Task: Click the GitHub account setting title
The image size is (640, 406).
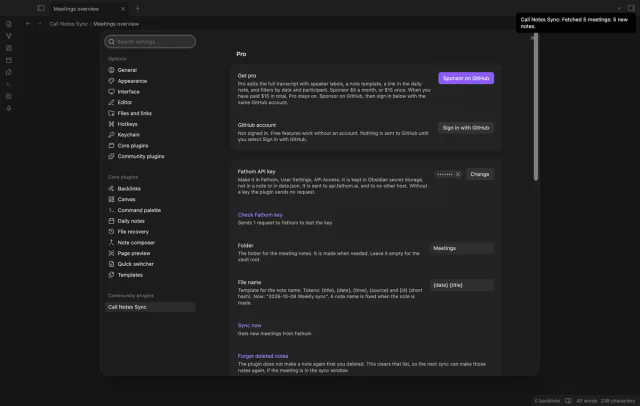Action: point(257,125)
